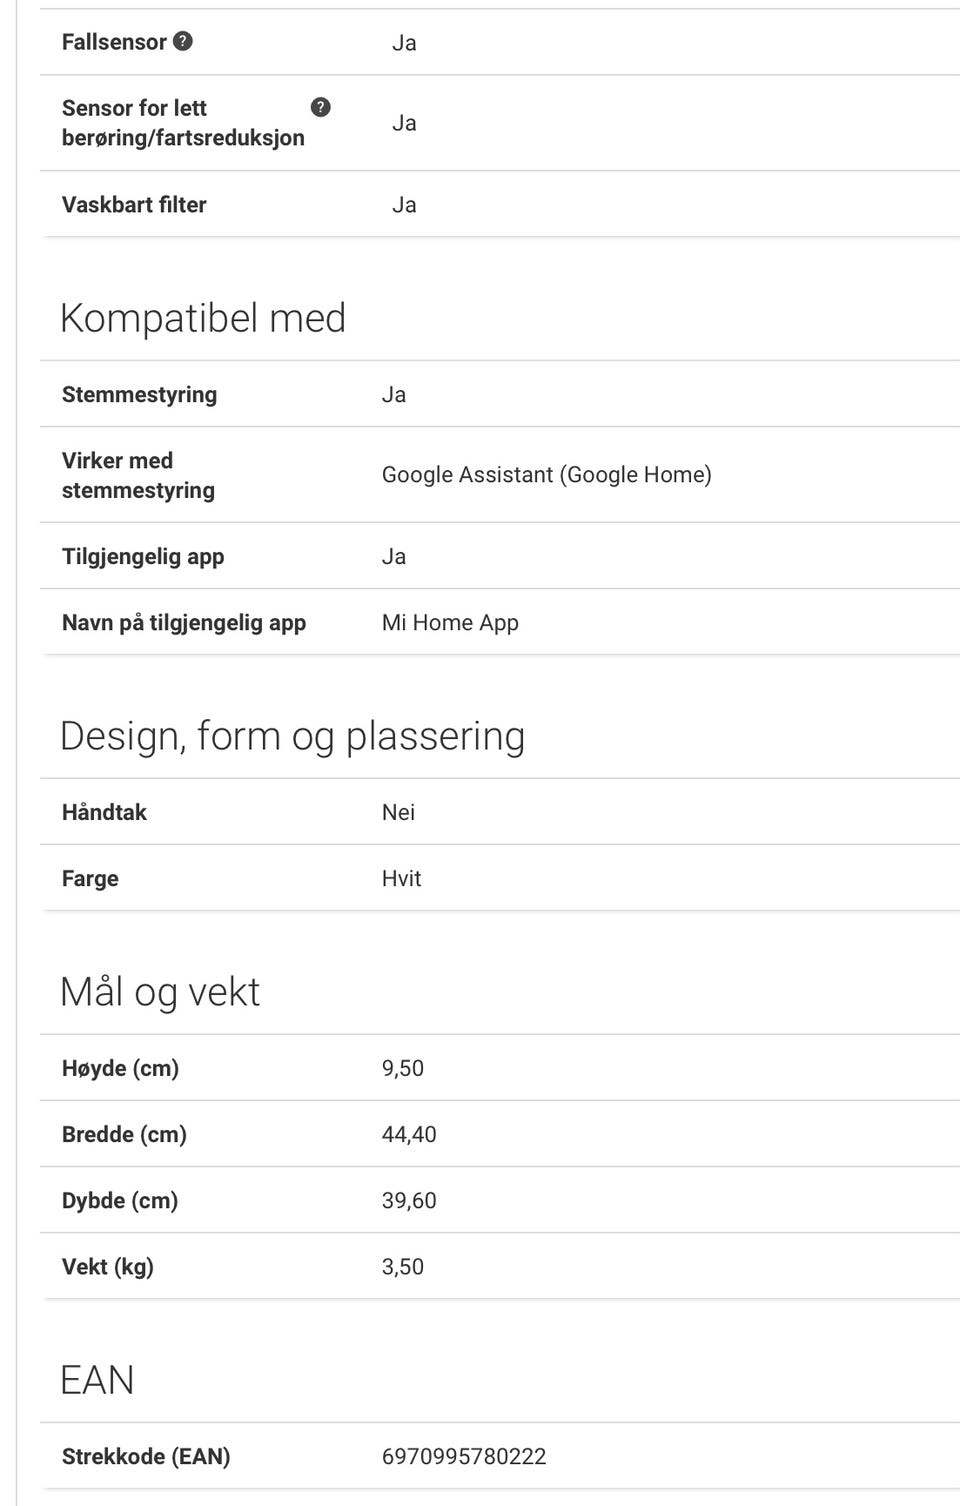The width and height of the screenshot is (960, 1506).
Task: Click the Tilgjengelig app label
Action: [x=143, y=556]
